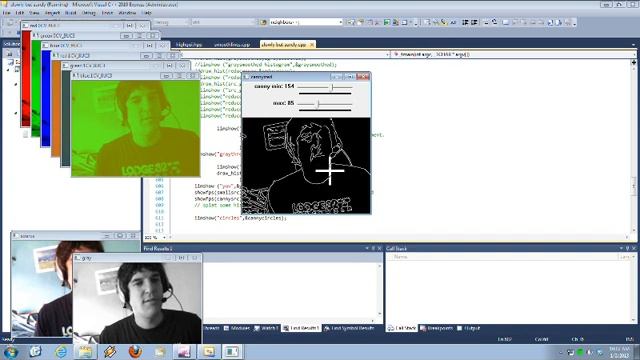Select the Find Results 1 tab

click(301, 328)
